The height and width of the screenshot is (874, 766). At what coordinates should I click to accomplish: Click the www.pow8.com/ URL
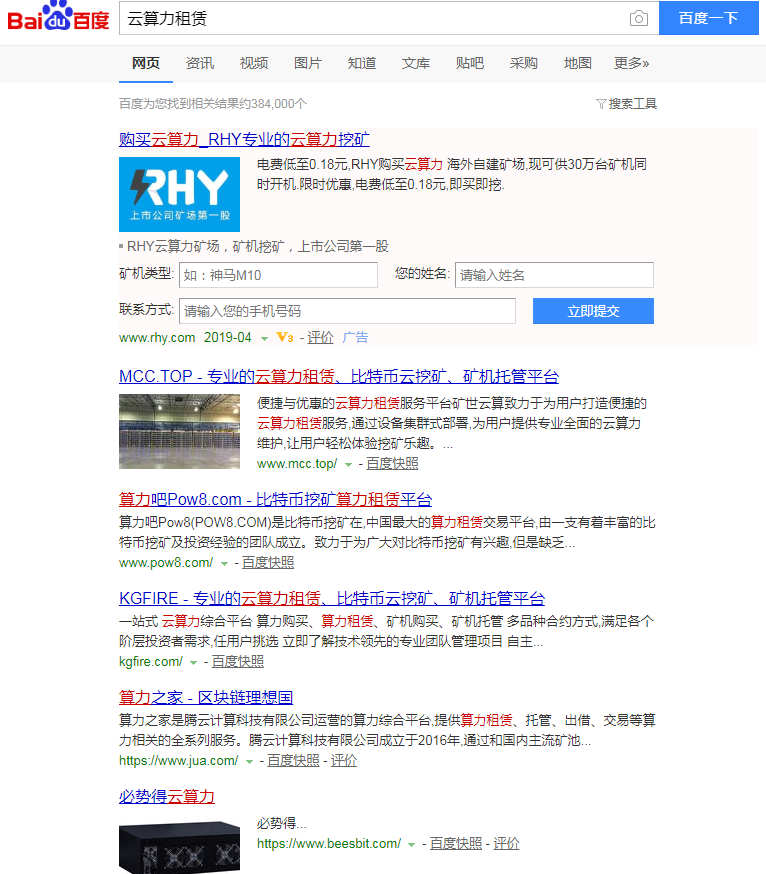click(166, 562)
